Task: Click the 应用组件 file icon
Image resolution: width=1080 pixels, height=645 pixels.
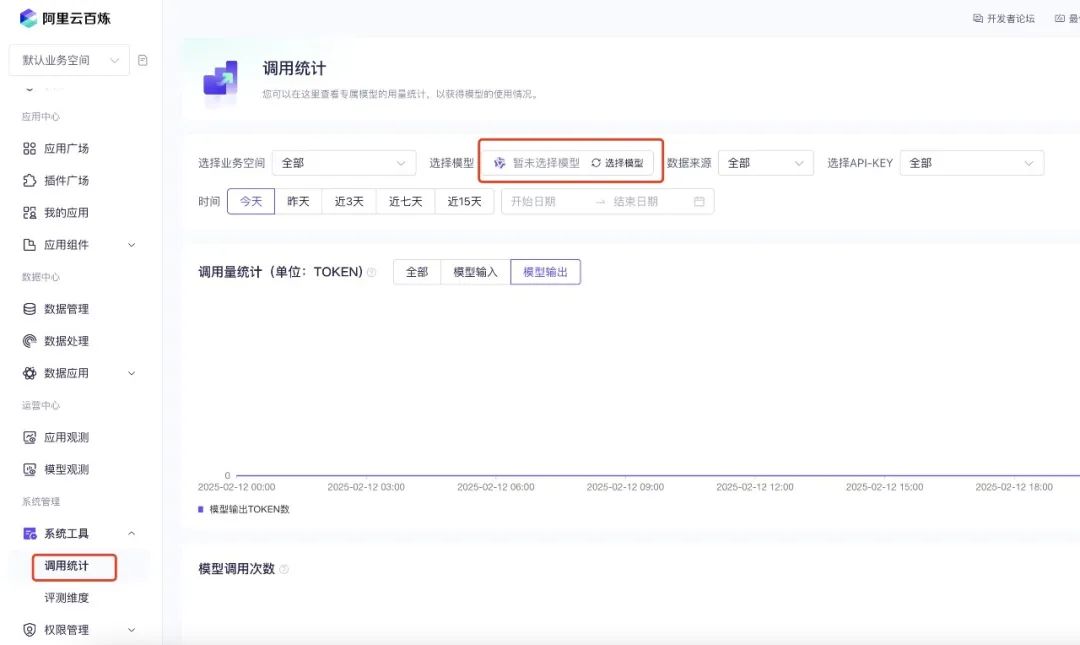Action: click(30, 245)
